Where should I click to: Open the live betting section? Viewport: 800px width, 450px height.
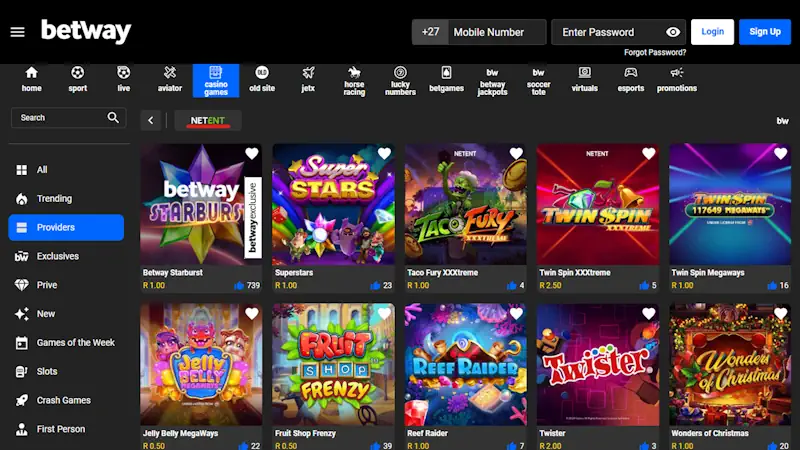click(123, 80)
